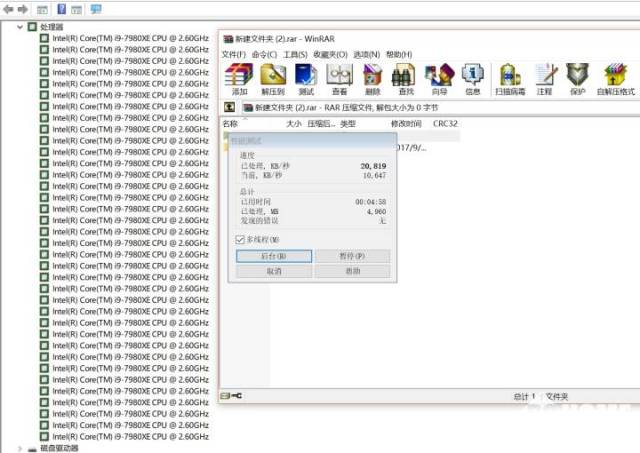Sort by the 类型 column header
The image size is (640, 453).
(x=348, y=124)
